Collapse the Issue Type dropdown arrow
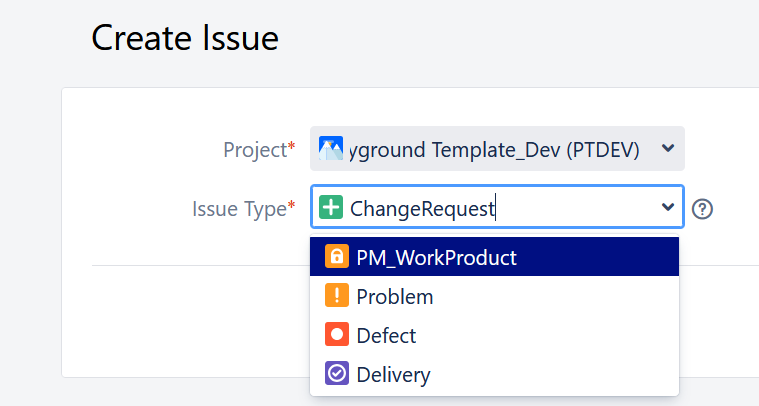This screenshot has height=406, width=759. [x=668, y=208]
